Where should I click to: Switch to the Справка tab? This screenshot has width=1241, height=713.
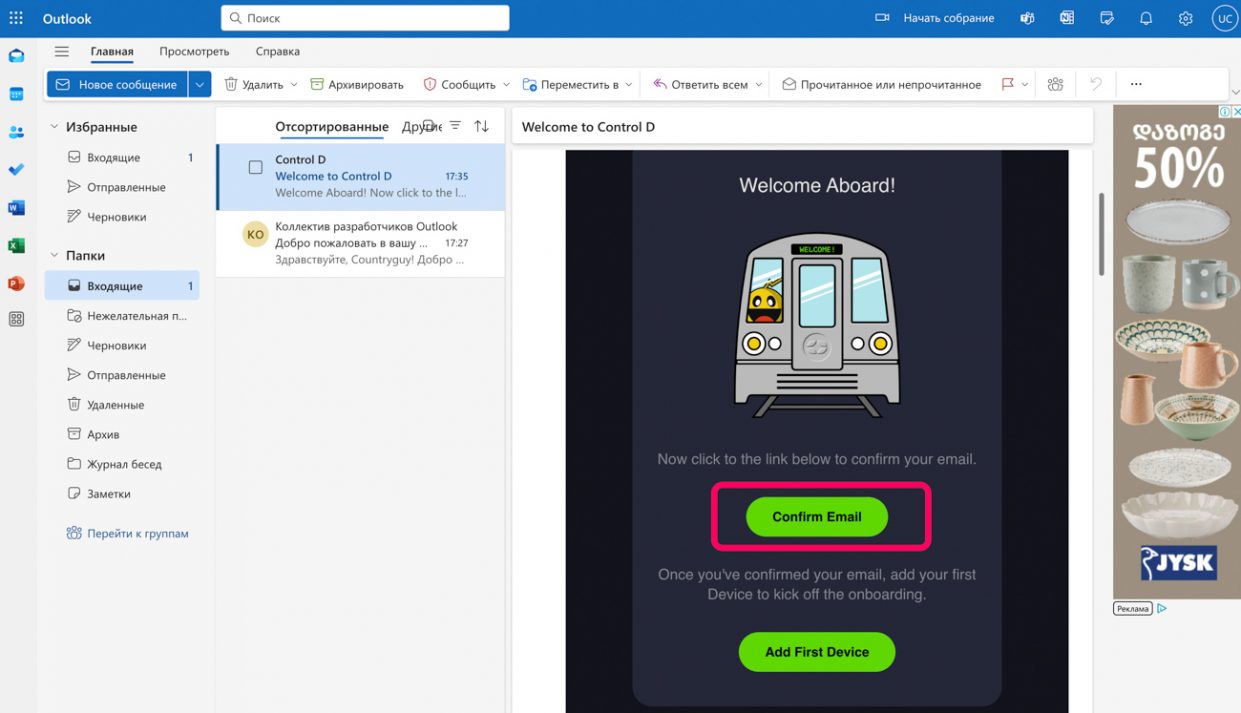click(277, 52)
